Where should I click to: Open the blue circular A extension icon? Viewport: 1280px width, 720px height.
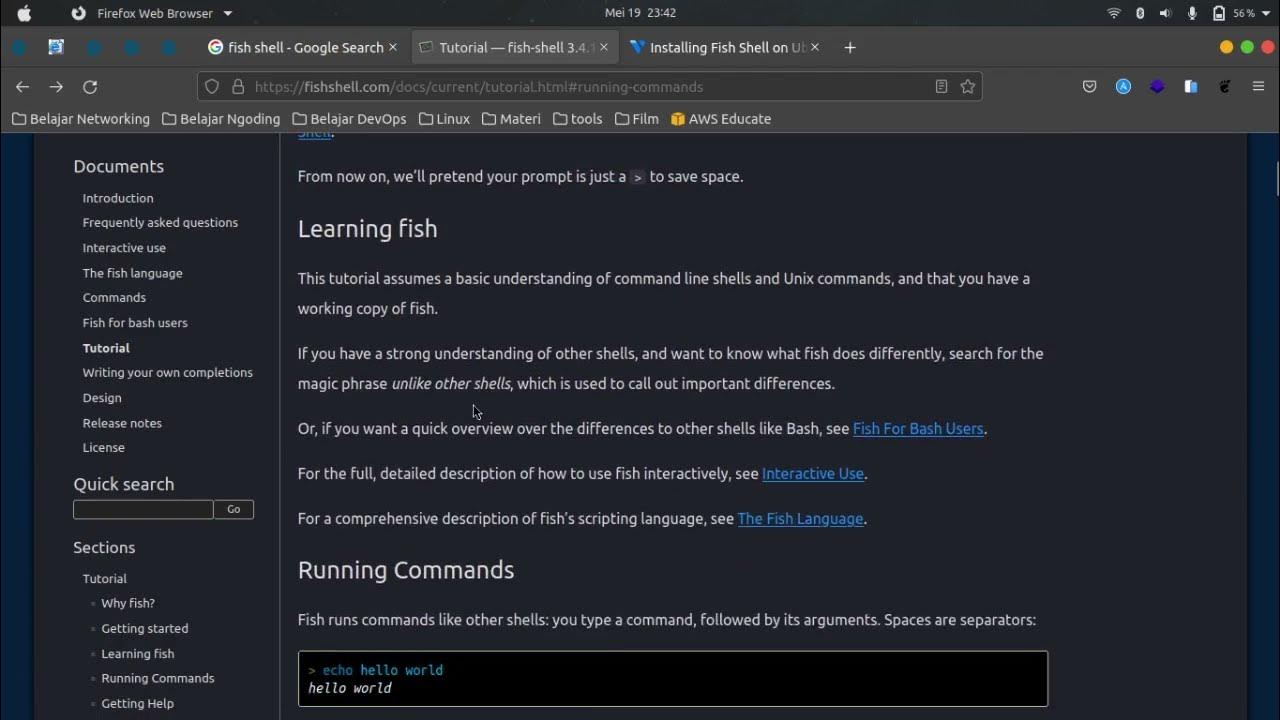[1124, 87]
